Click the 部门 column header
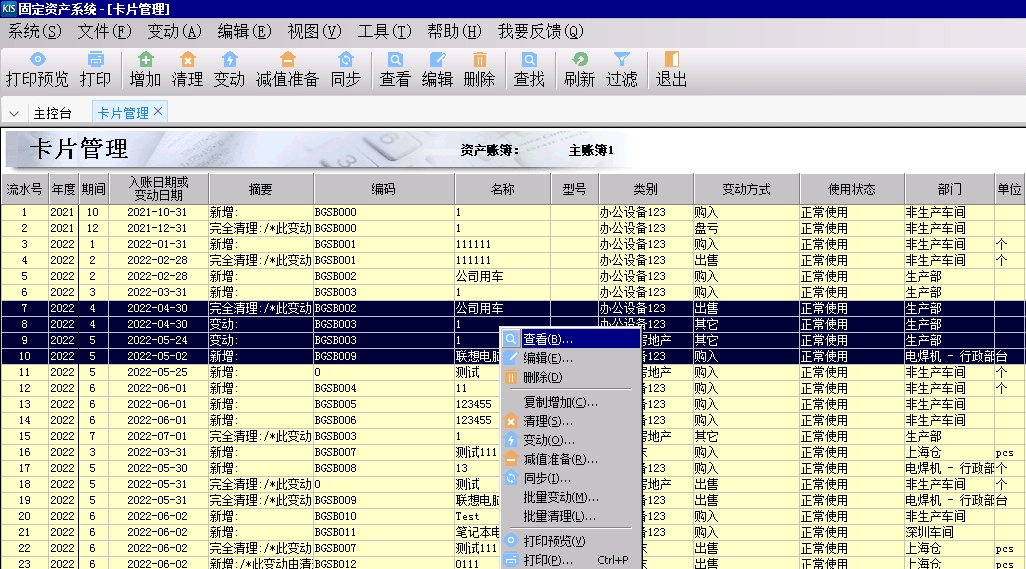 949,189
